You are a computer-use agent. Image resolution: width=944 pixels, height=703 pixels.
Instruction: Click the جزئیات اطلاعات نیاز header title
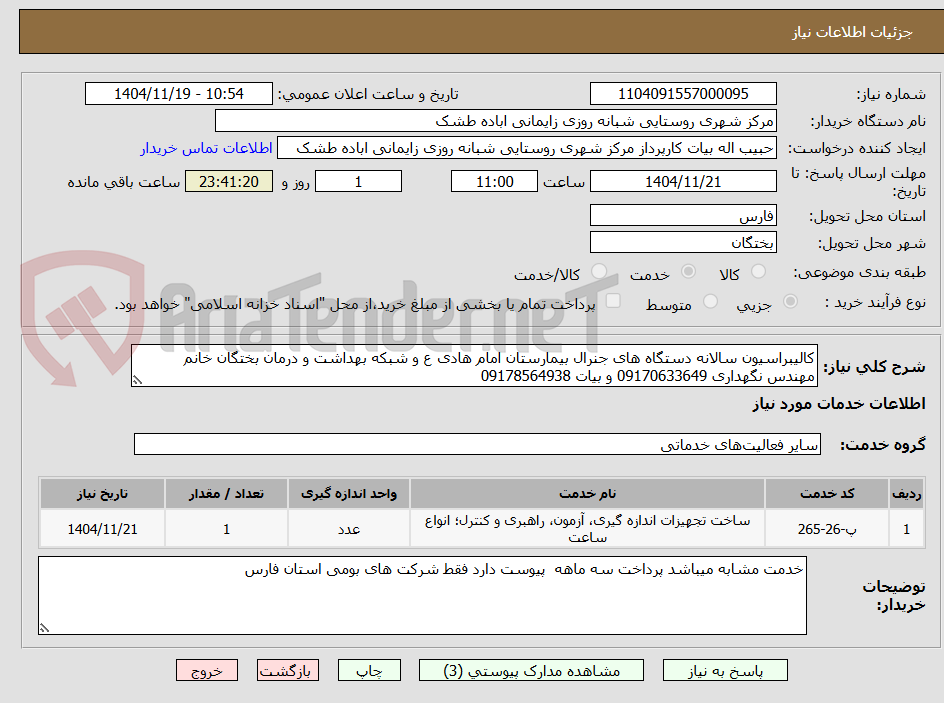pos(852,33)
